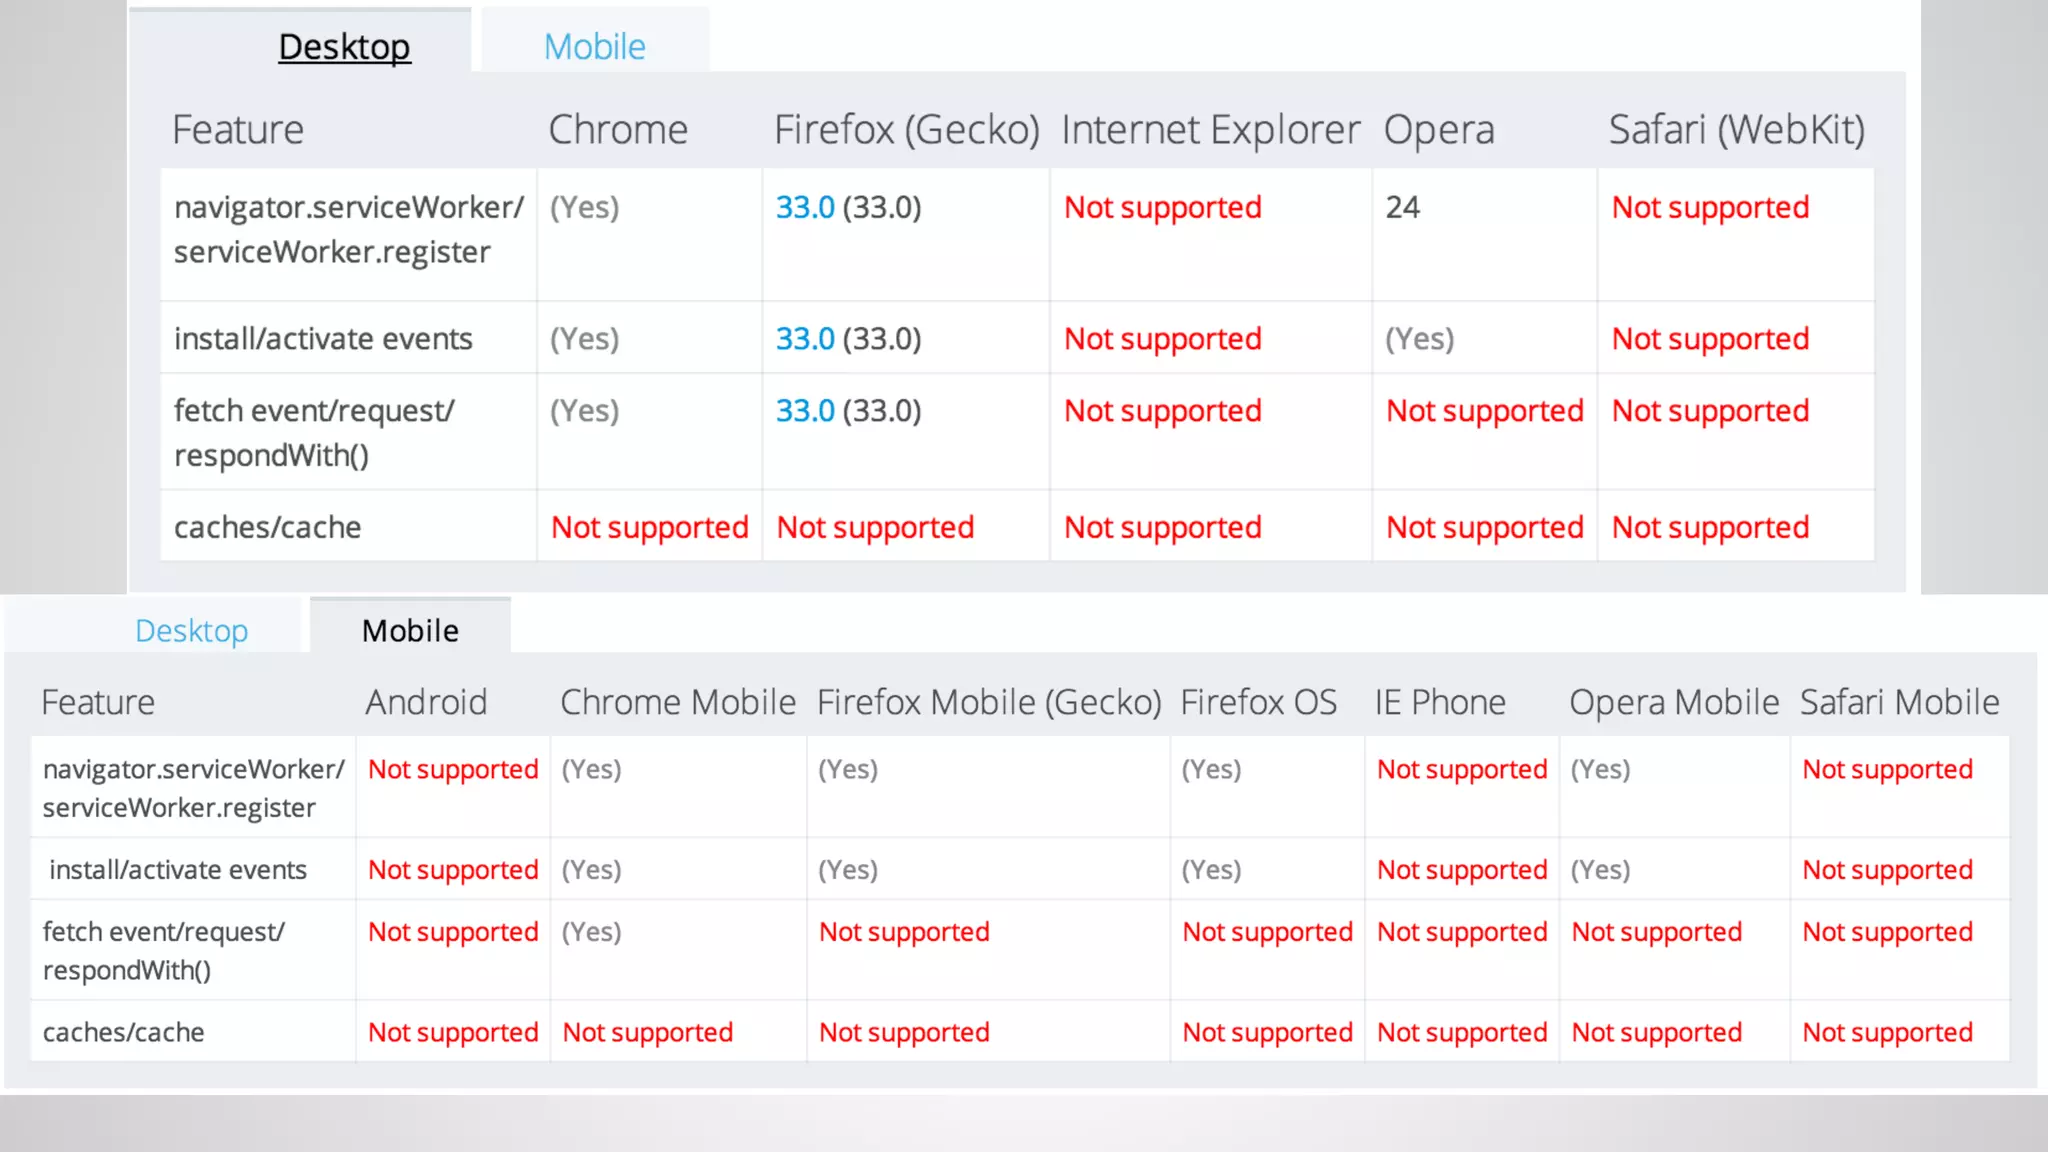Click the Internet Explorer column header
The image size is (2048, 1152).
(x=1210, y=130)
